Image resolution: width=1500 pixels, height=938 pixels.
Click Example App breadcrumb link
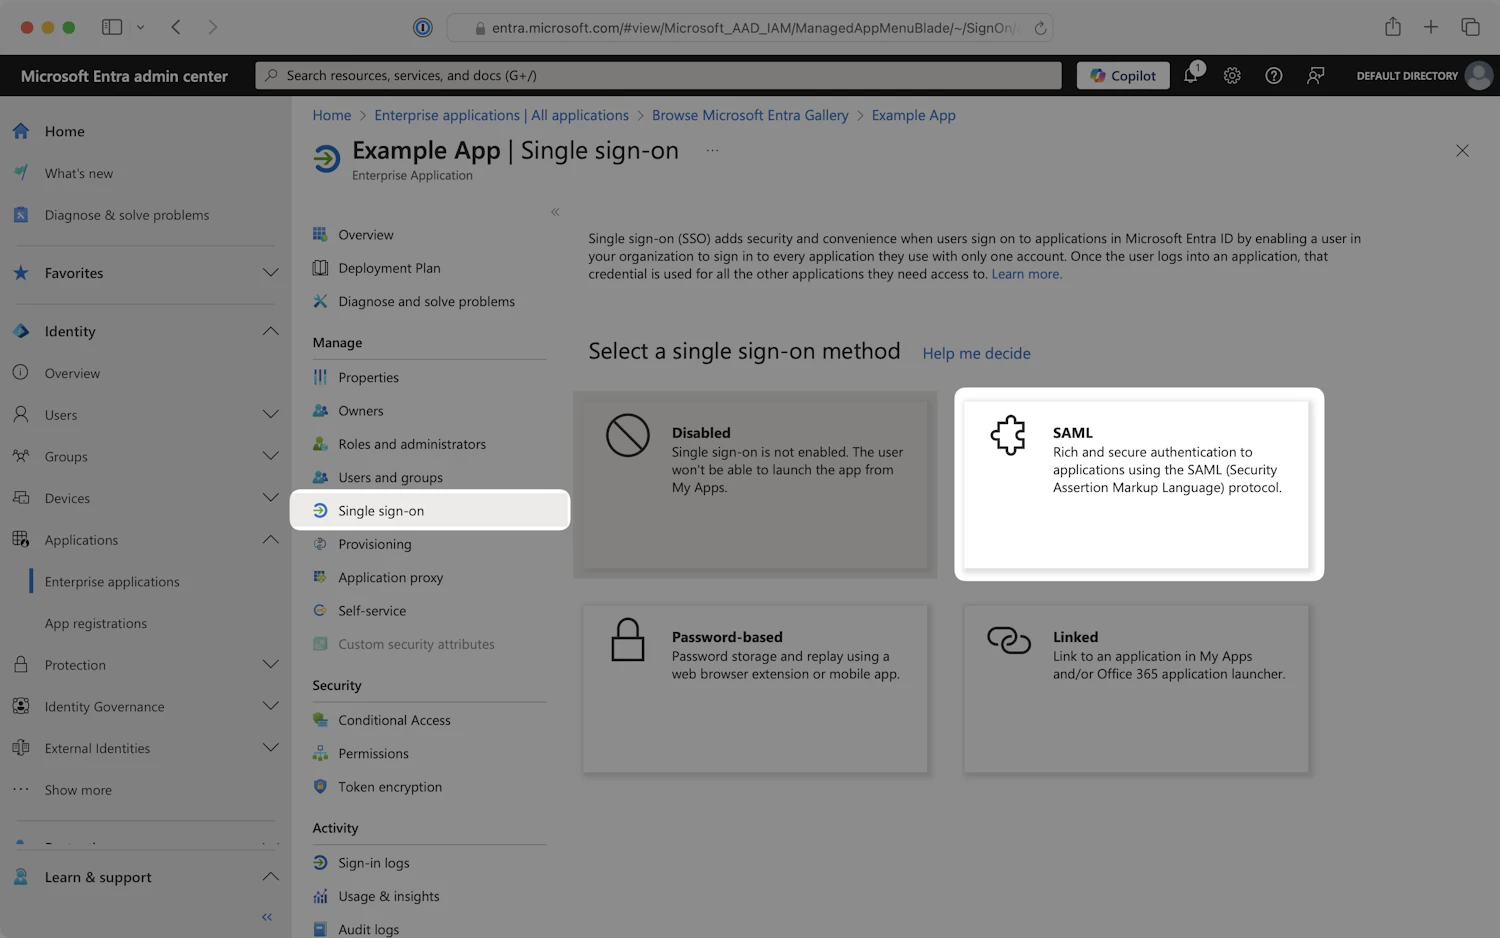click(x=913, y=115)
